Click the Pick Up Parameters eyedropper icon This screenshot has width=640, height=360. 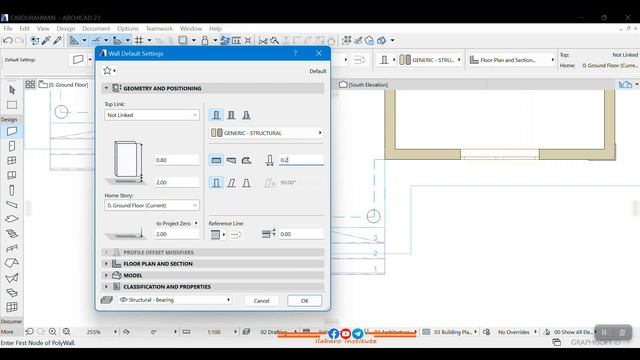[46, 40]
